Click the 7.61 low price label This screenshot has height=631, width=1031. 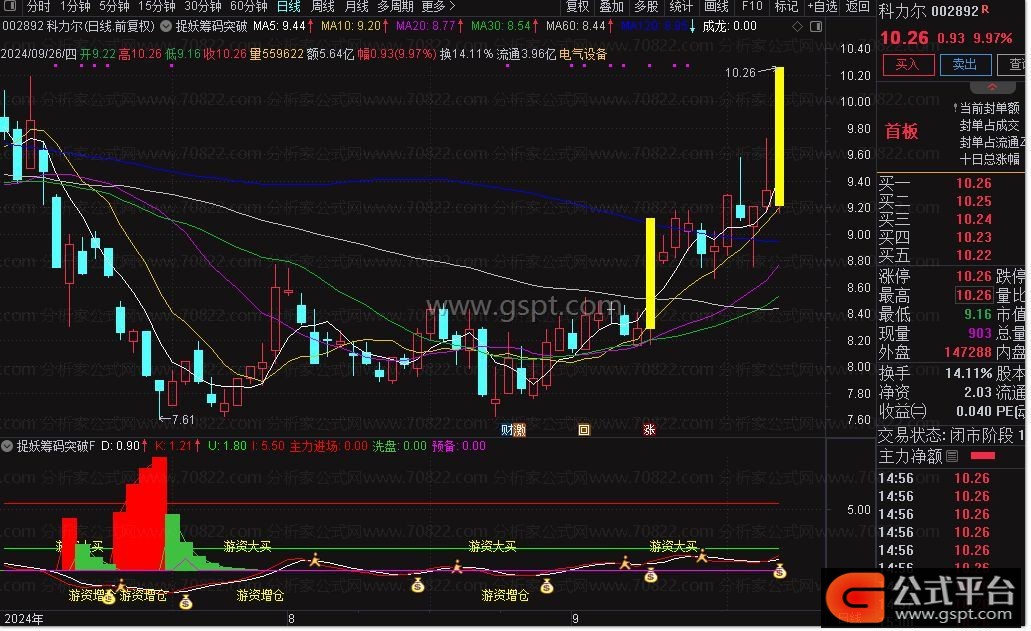183,419
